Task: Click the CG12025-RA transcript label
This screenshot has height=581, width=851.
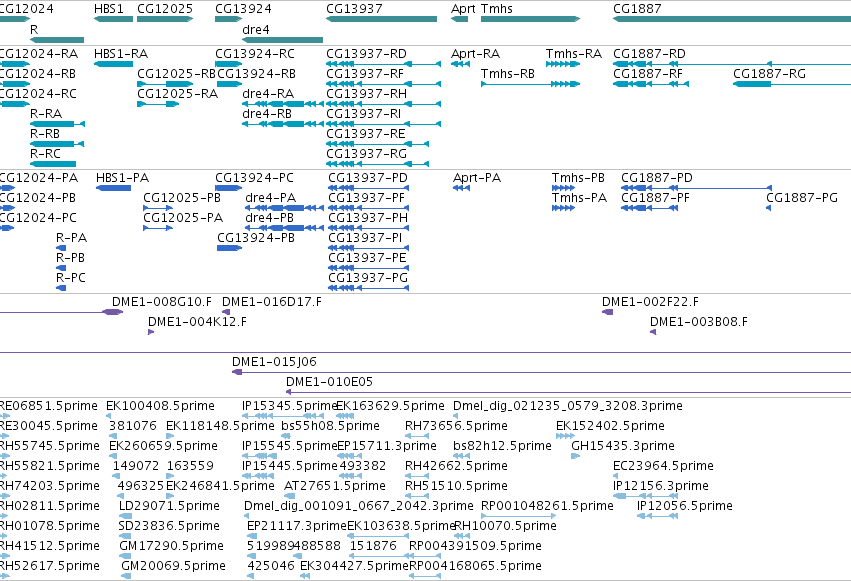Action: 177,94
